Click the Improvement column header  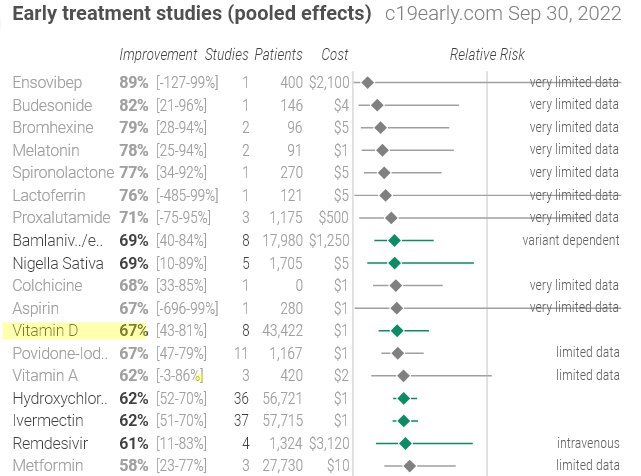[x=157, y=54]
